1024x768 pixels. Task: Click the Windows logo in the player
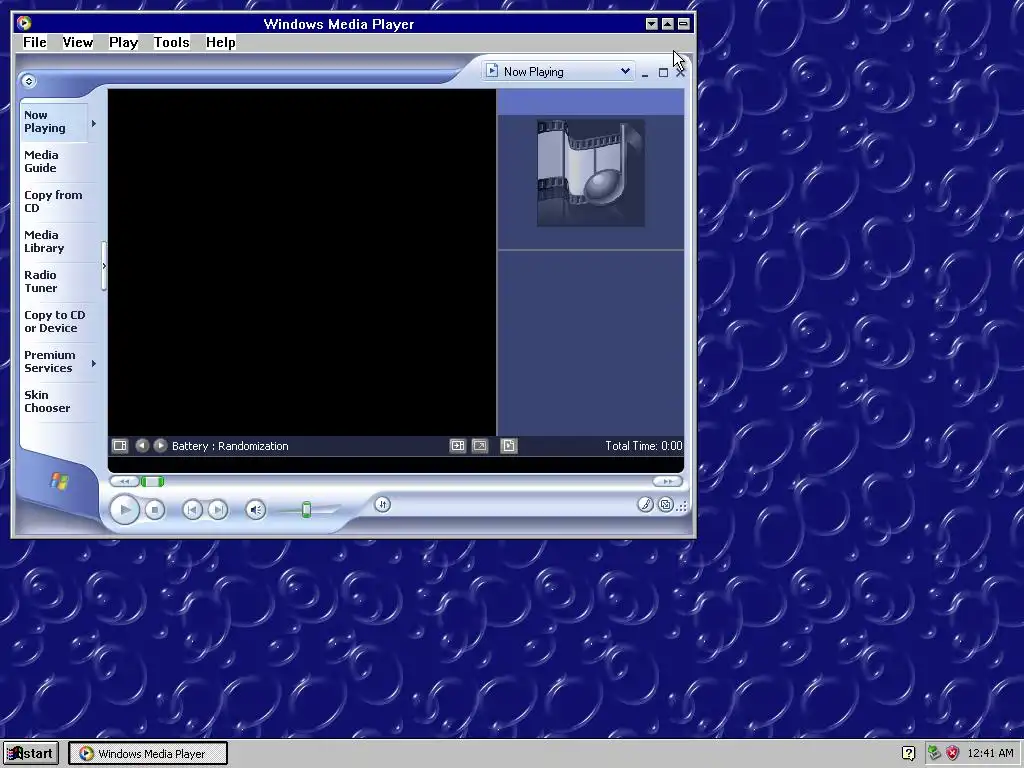click(x=59, y=481)
